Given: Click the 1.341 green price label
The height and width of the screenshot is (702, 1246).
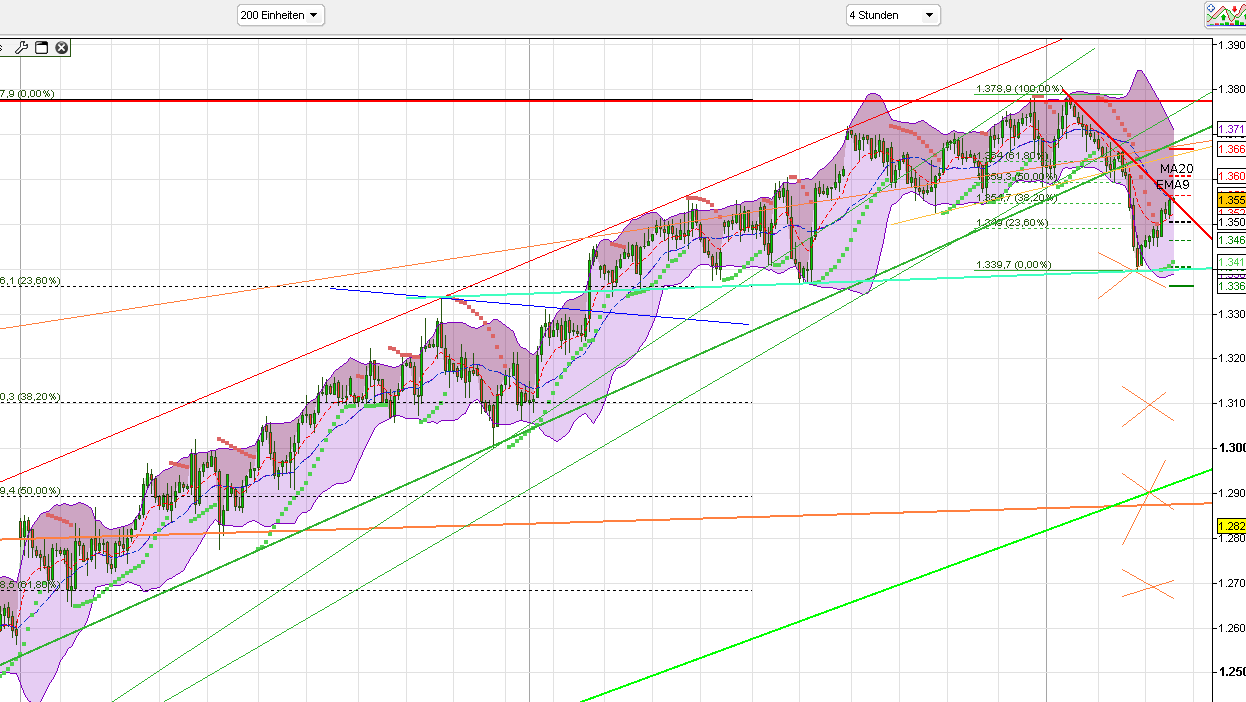Looking at the screenshot, I should point(1231,263).
